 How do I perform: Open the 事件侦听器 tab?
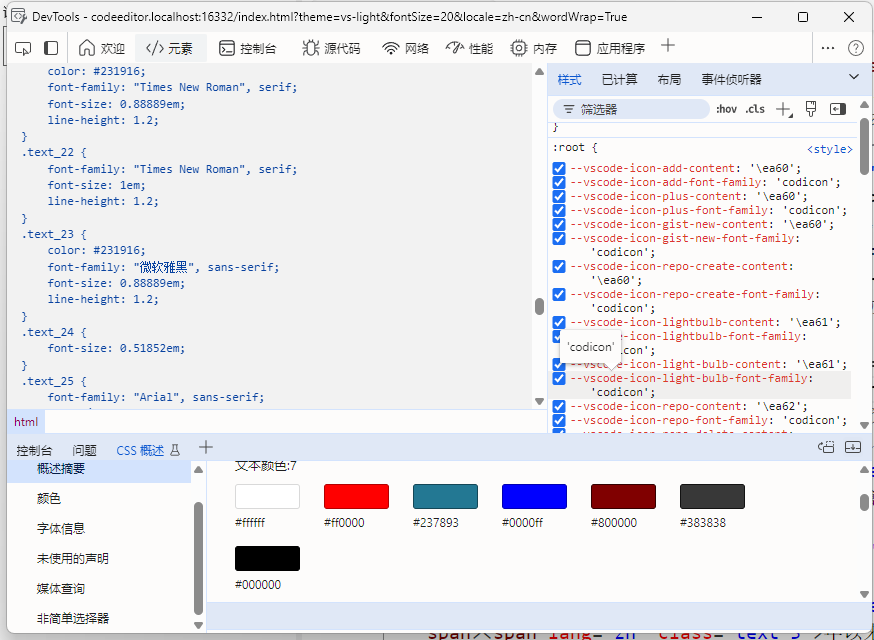(x=731, y=80)
